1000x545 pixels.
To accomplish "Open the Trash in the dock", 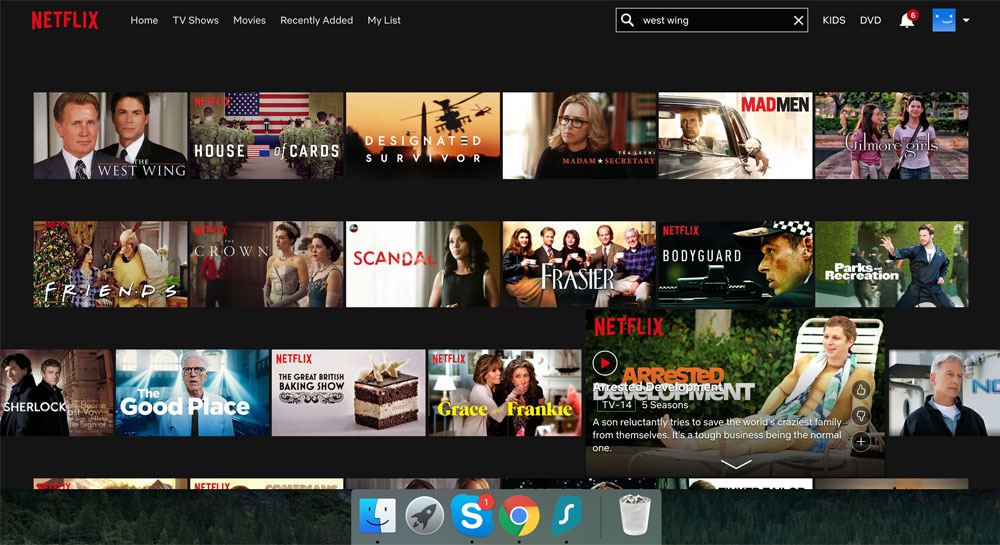I will [635, 516].
